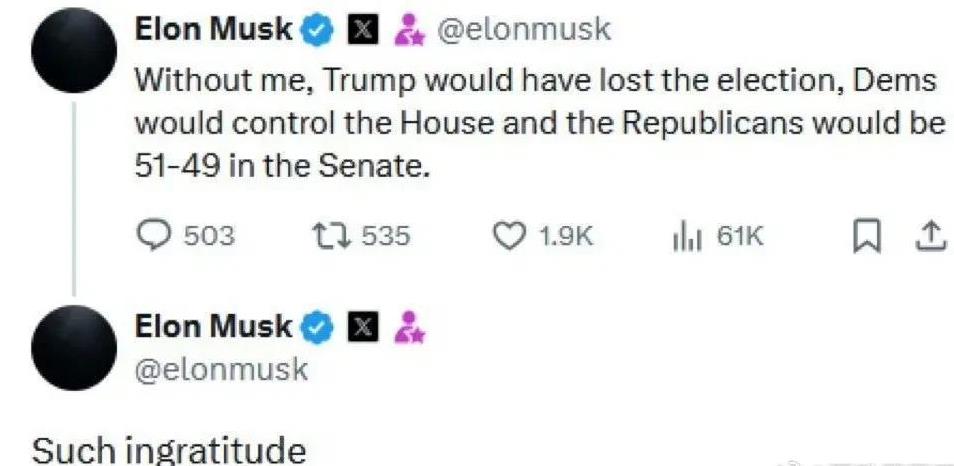Share the tweet via the upload arrow icon
954x466 pixels.
point(929,237)
